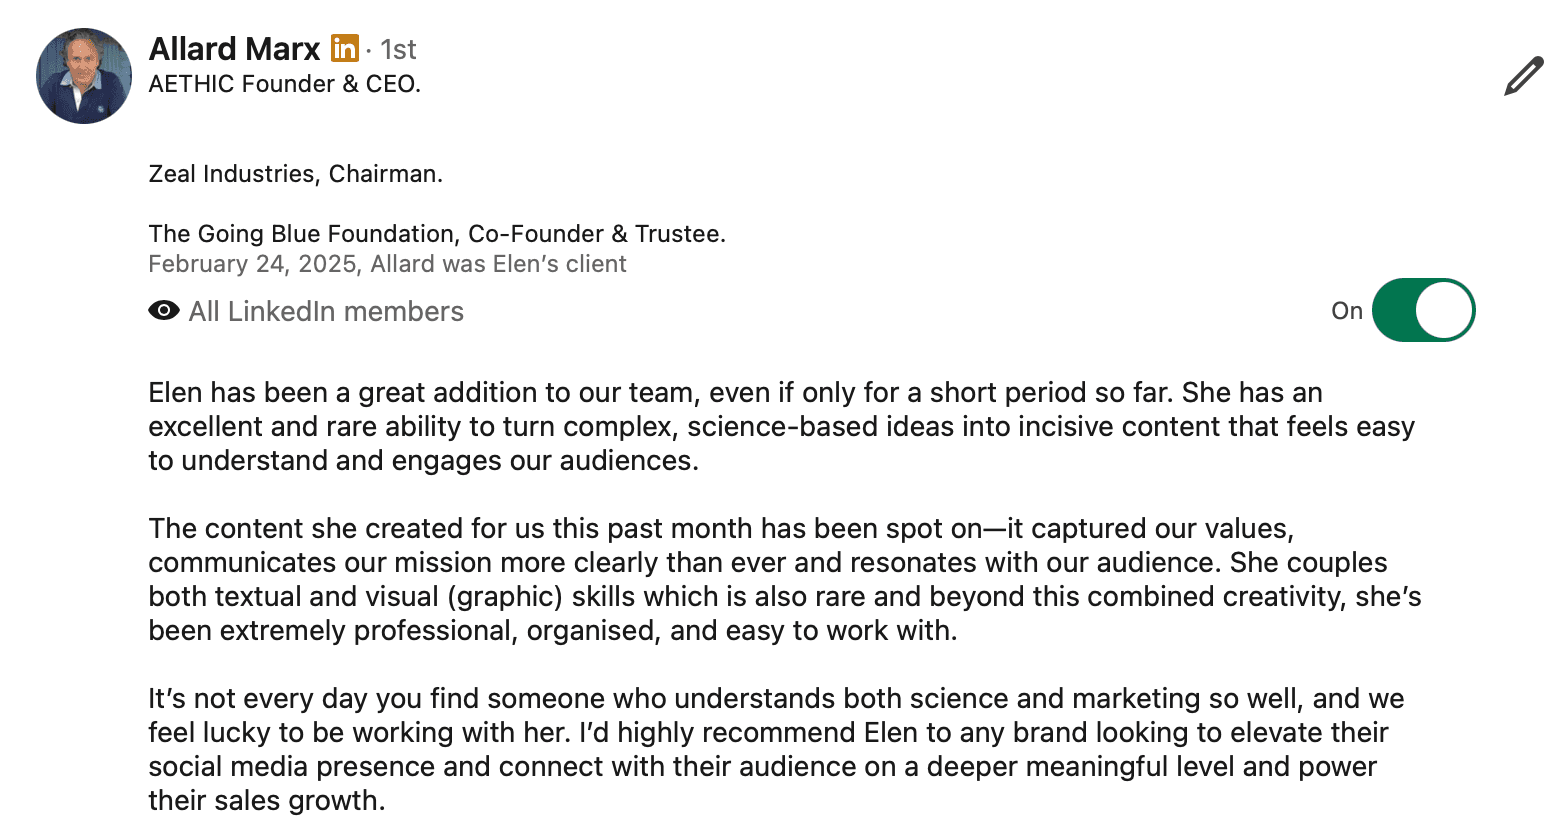Click line starting "Elen has been a great"
The image size is (1566, 838).
735,392
